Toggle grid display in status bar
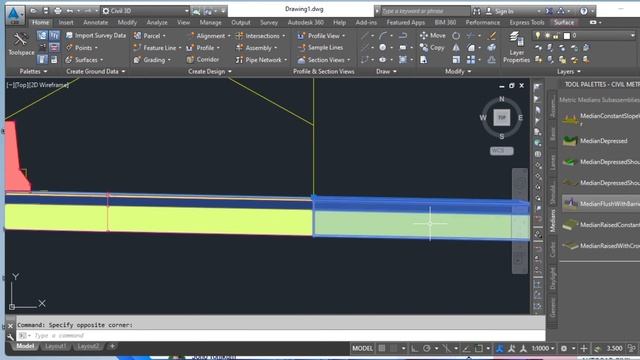Image resolution: width=640 pixels, height=360 pixels. [382, 348]
